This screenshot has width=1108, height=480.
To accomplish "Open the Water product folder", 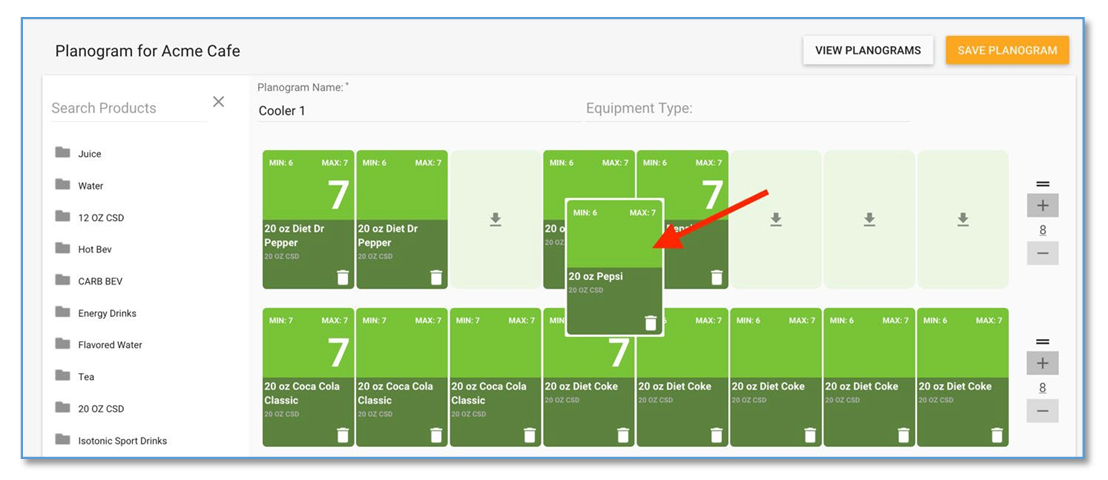I will pyautogui.click(x=79, y=185).
